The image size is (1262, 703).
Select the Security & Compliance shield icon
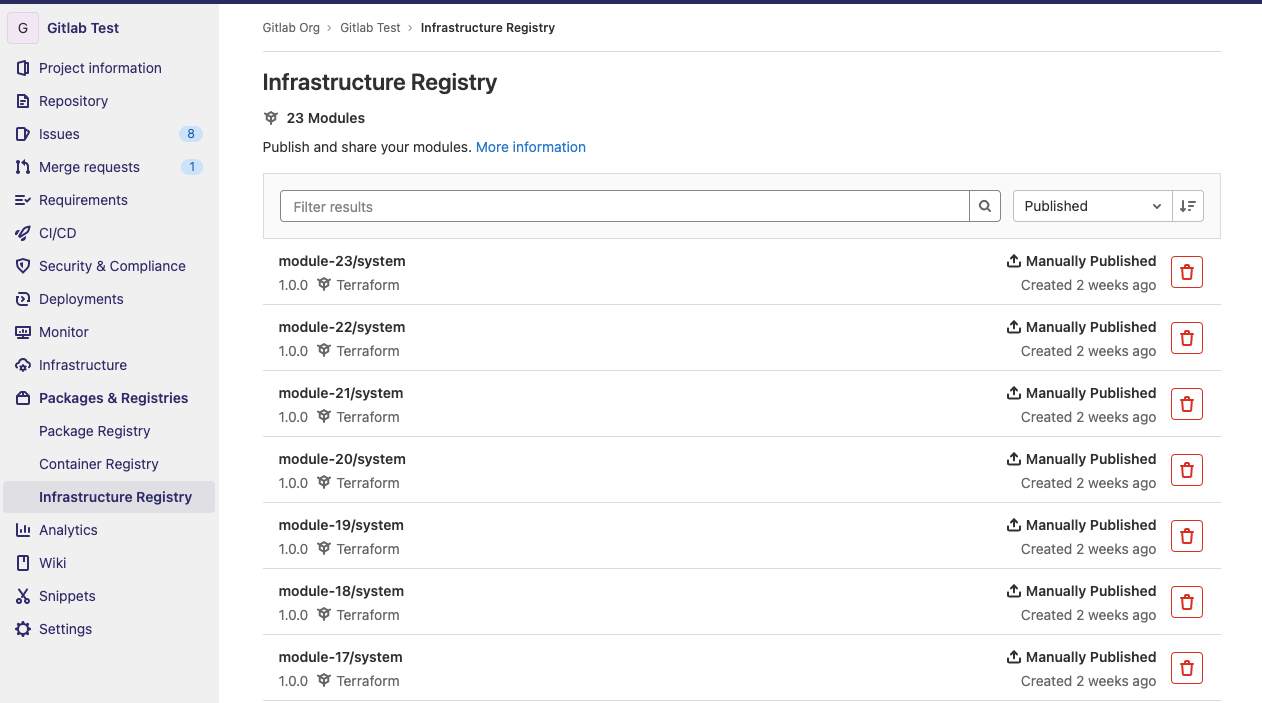pos(22,266)
